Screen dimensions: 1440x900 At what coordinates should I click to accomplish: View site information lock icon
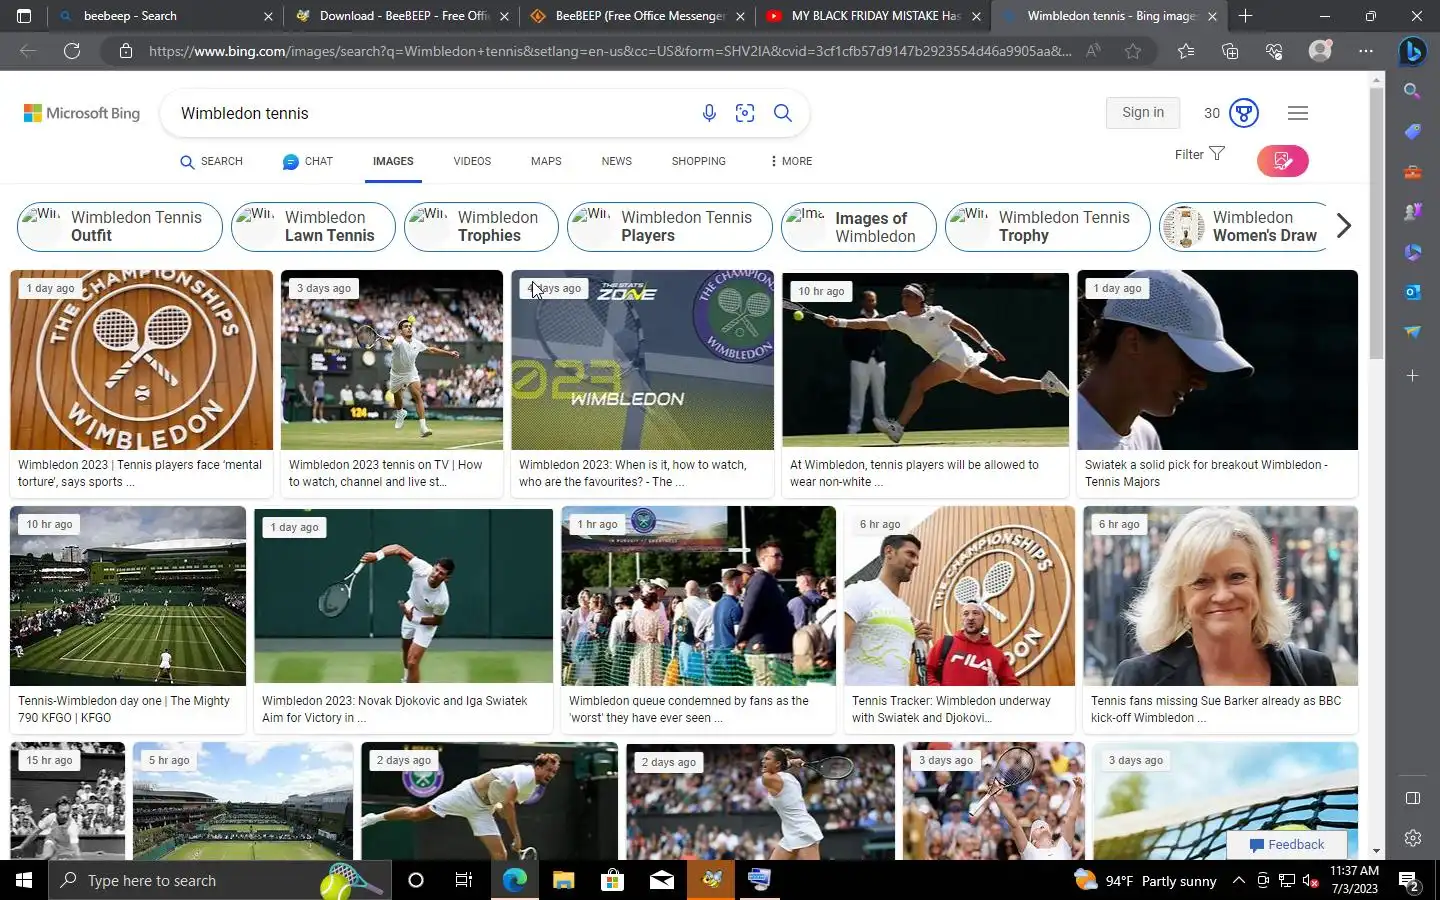pyautogui.click(x=126, y=51)
